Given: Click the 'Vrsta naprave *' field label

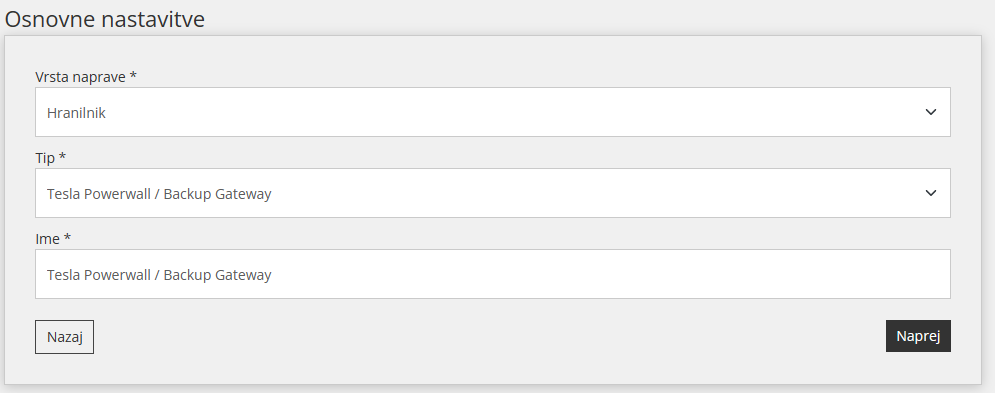Looking at the screenshot, I should (86, 77).
